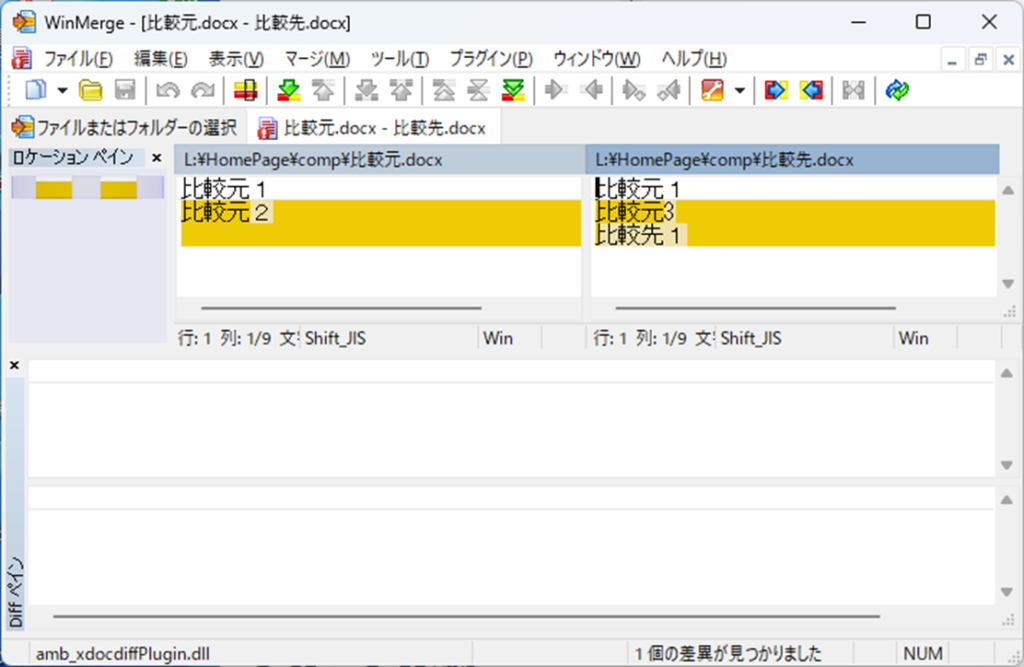The height and width of the screenshot is (667, 1024).
Task: Click the Copy all to right icon
Action: coord(775,91)
